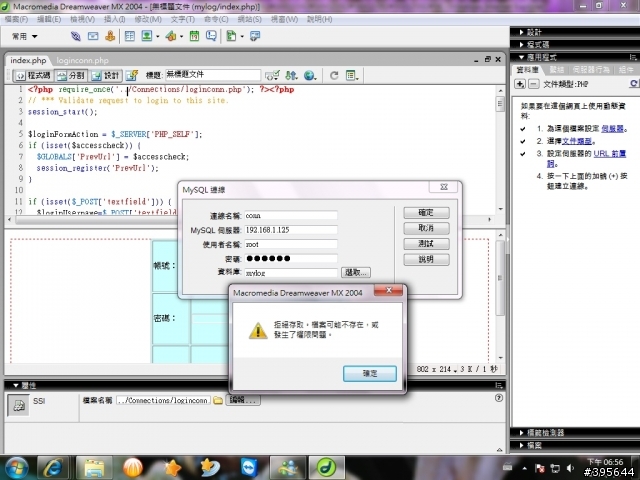Click the volume speaker icon in the tray
Screen dimensions: 640x480
tap(570, 468)
